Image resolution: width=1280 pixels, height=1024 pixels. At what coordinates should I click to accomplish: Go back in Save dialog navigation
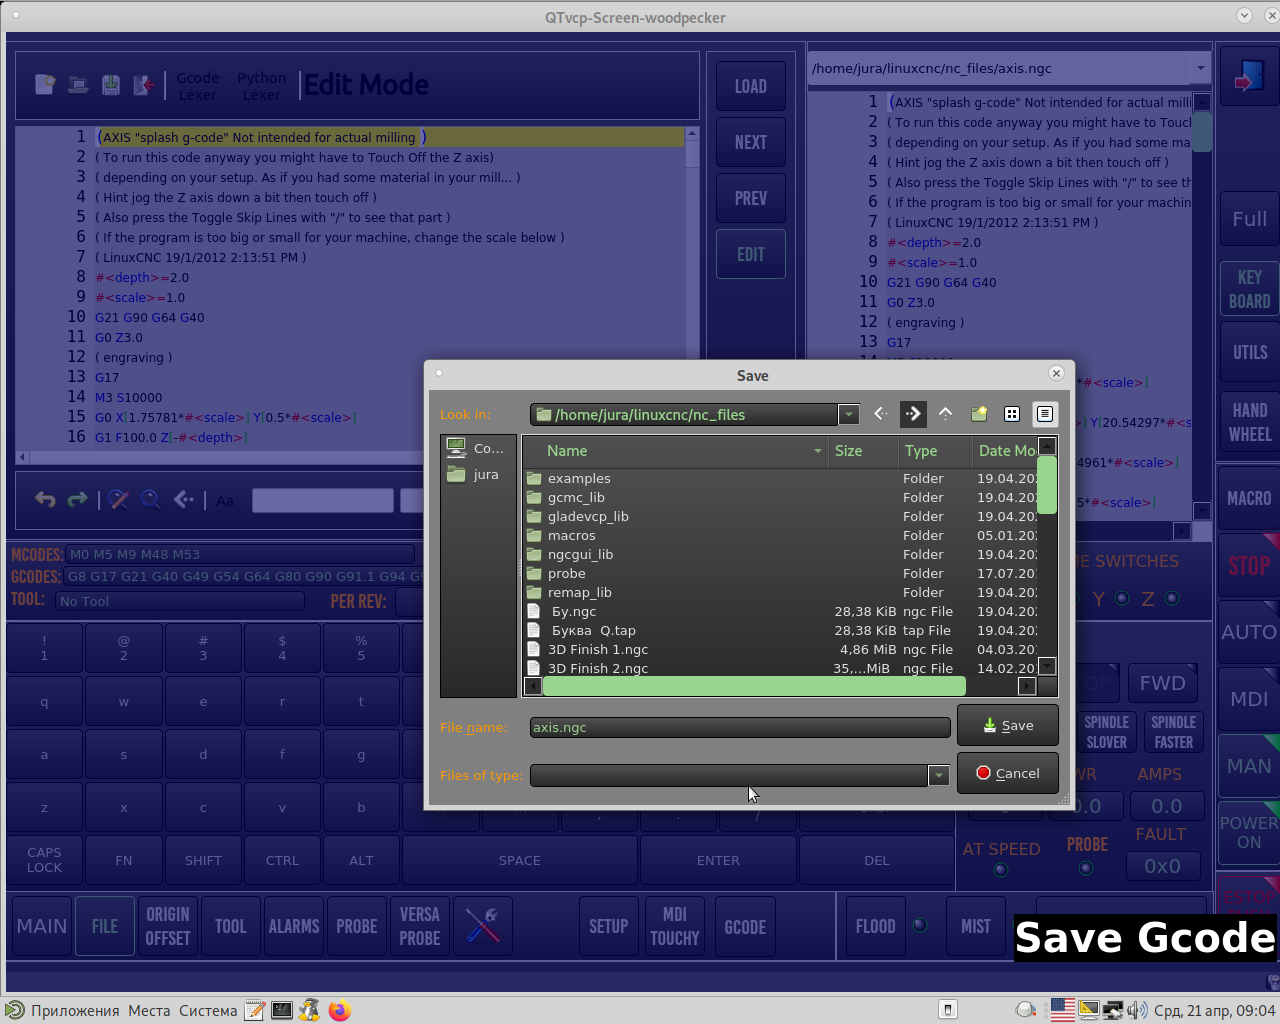click(880, 414)
